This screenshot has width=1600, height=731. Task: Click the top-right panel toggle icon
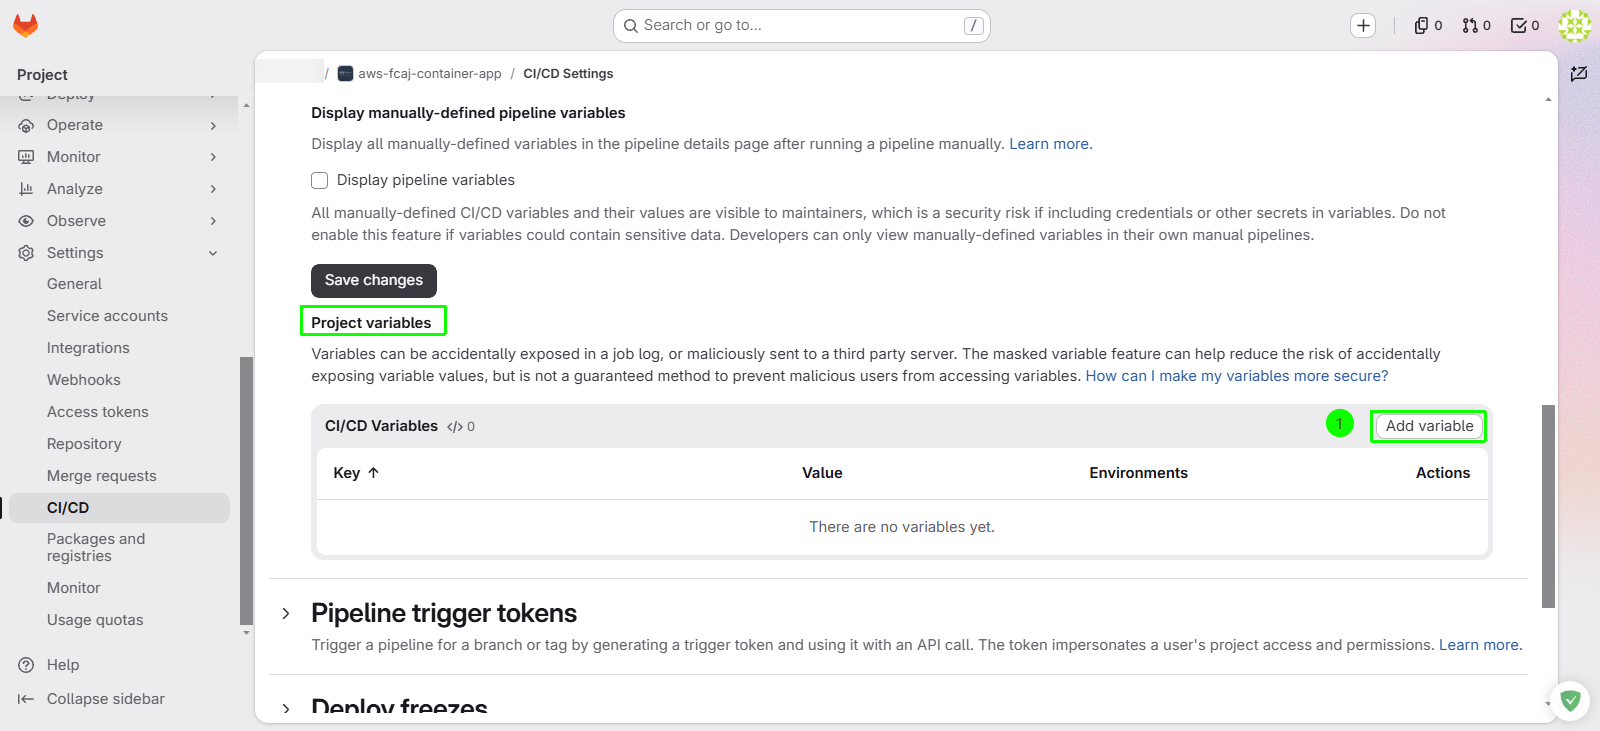pos(1579,73)
